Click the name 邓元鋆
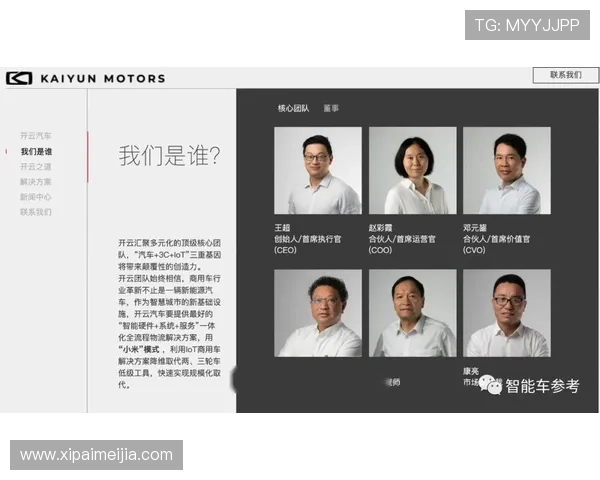The width and height of the screenshot is (600, 480). point(475,228)
